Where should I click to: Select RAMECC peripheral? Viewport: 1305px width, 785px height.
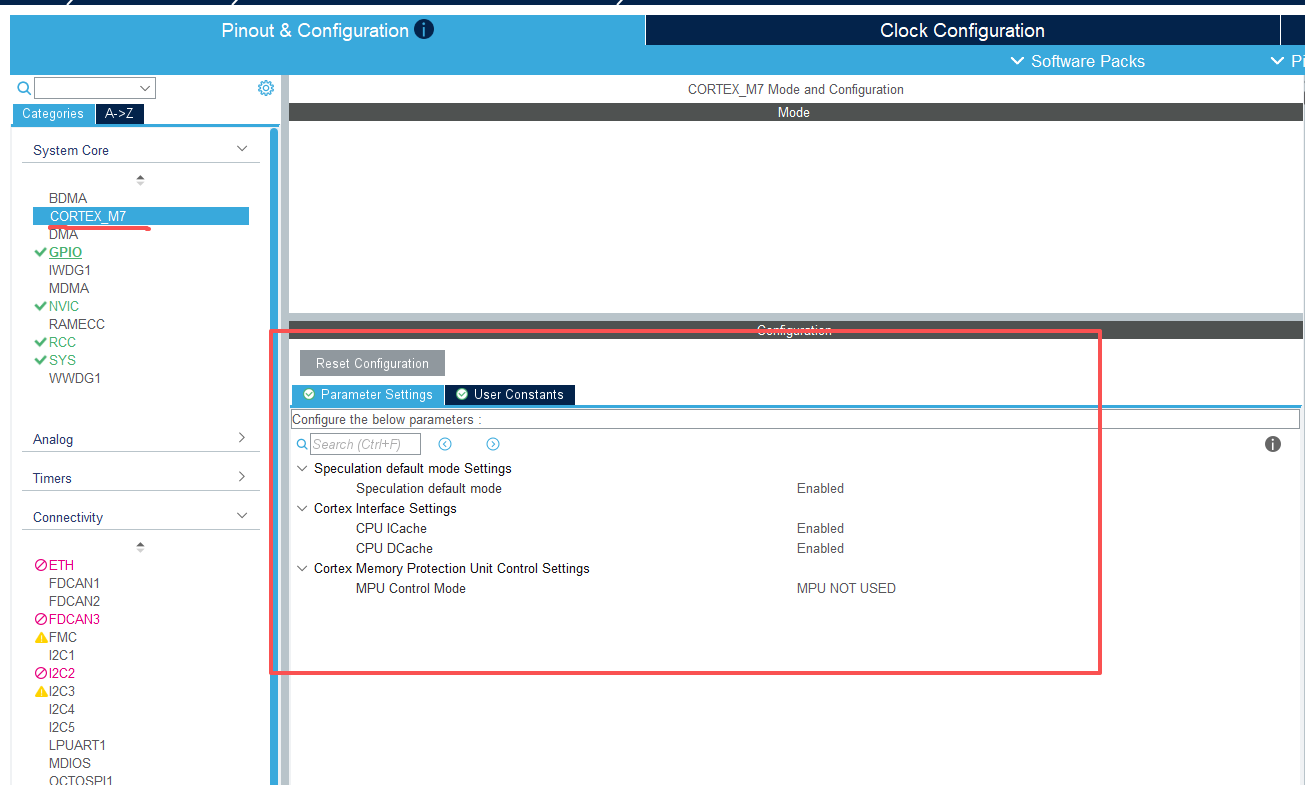(x=77, y=324)
